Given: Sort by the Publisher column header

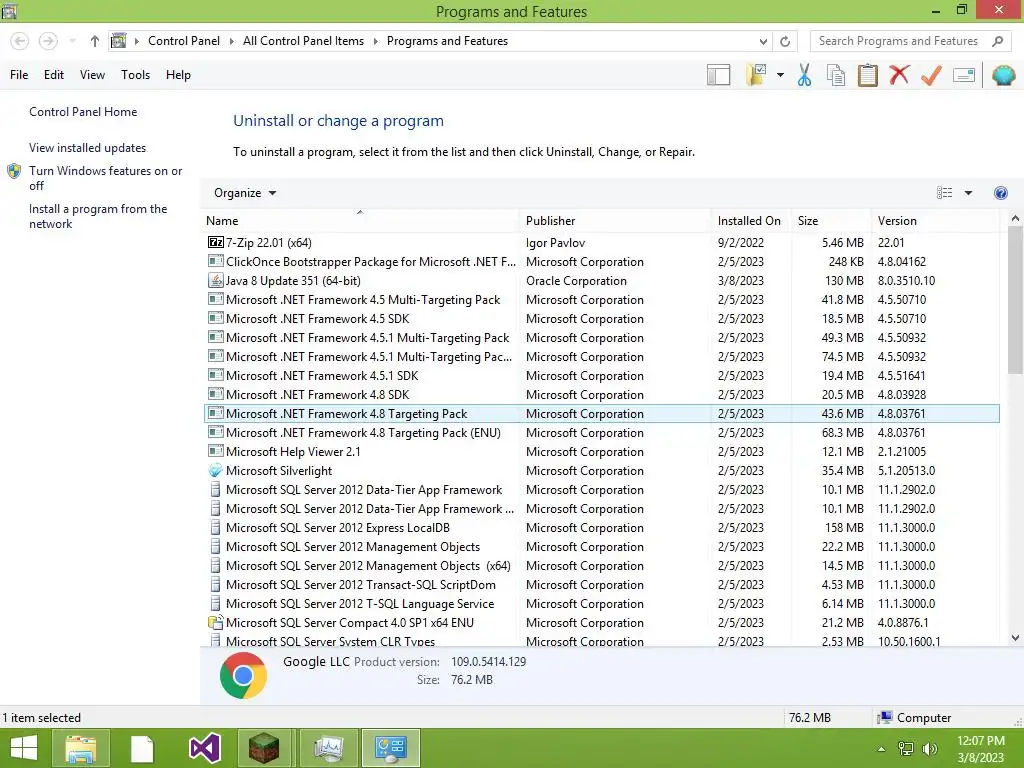Looking at the screenshot, I should pyautogui.click(x=615, y=221).
